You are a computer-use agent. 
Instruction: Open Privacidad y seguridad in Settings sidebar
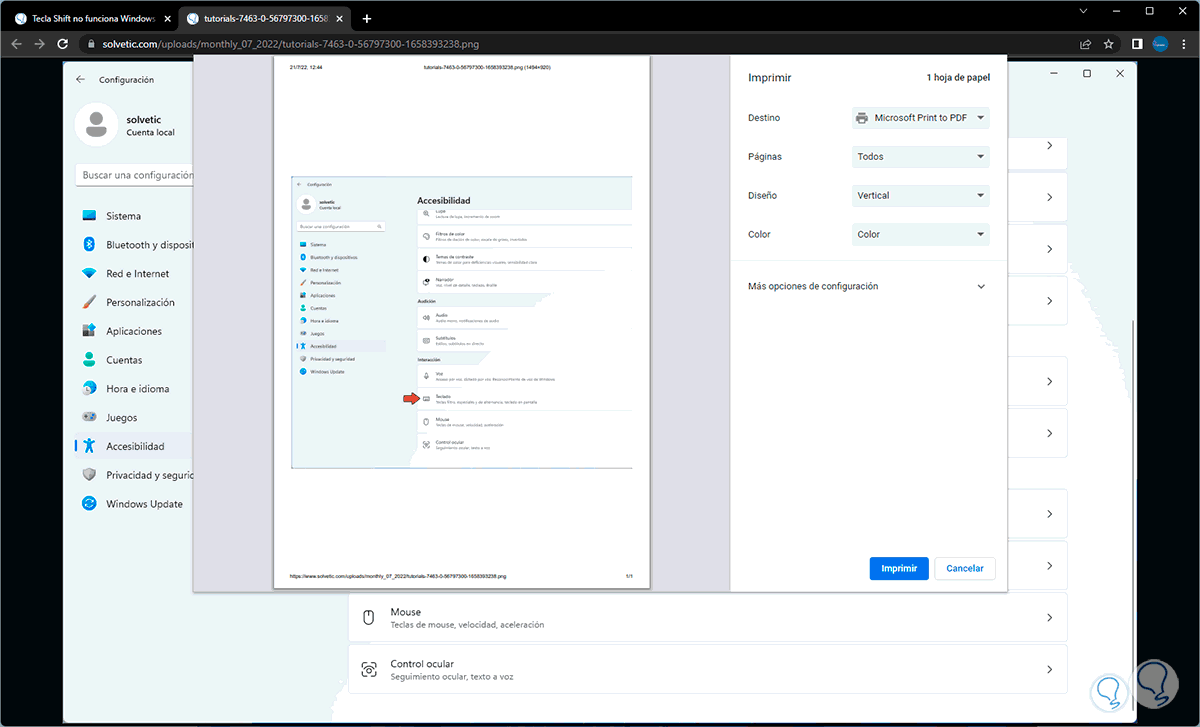pyautogui.click(x=134, y=475)
